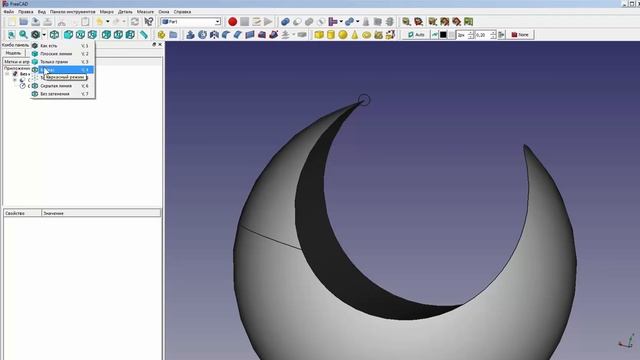This screenshot has width=640, height=360.
Task: Choose 'Скрытая линия' draw style entry
Action: pyautogui.click(x=63, y=86)
